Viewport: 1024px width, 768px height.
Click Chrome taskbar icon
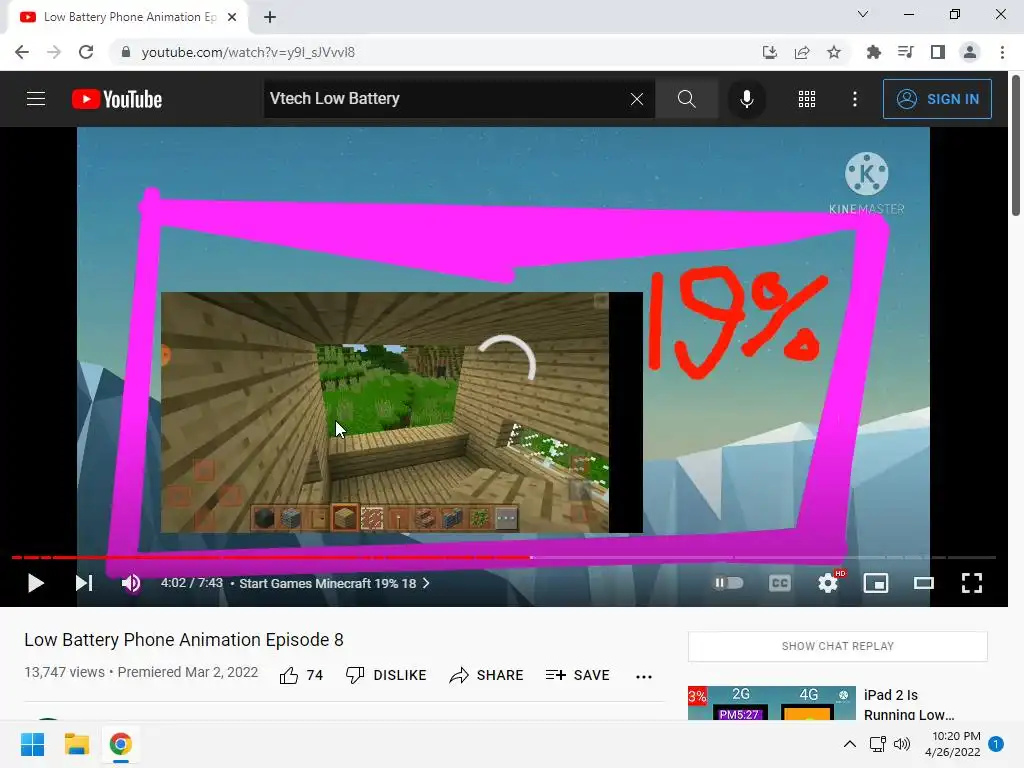[120, 744]
